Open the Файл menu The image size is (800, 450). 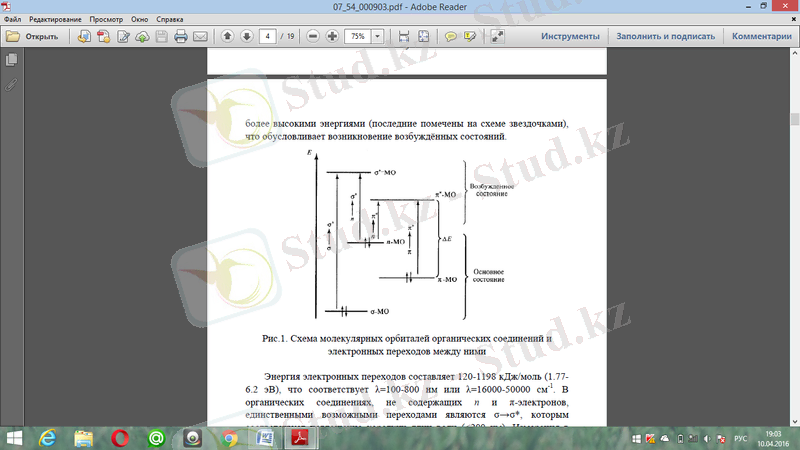[x=13, y=20]
